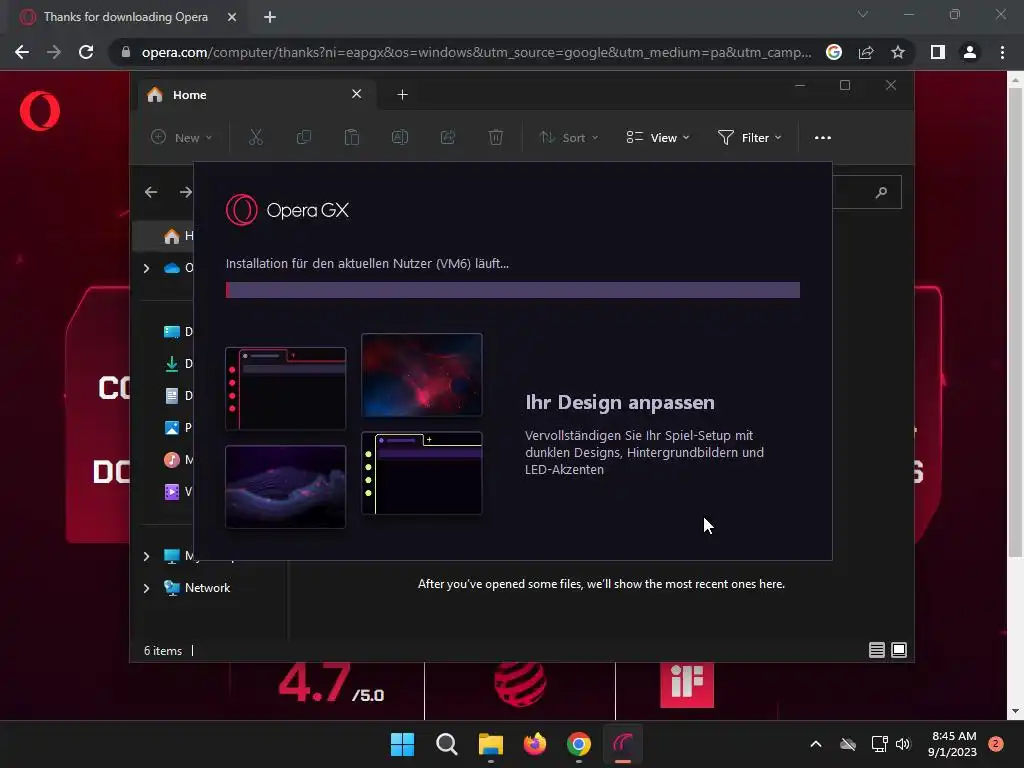Select the Videos folder in sidebar
This screenshot has width=1024, height=768.
(x=178, y=492)
